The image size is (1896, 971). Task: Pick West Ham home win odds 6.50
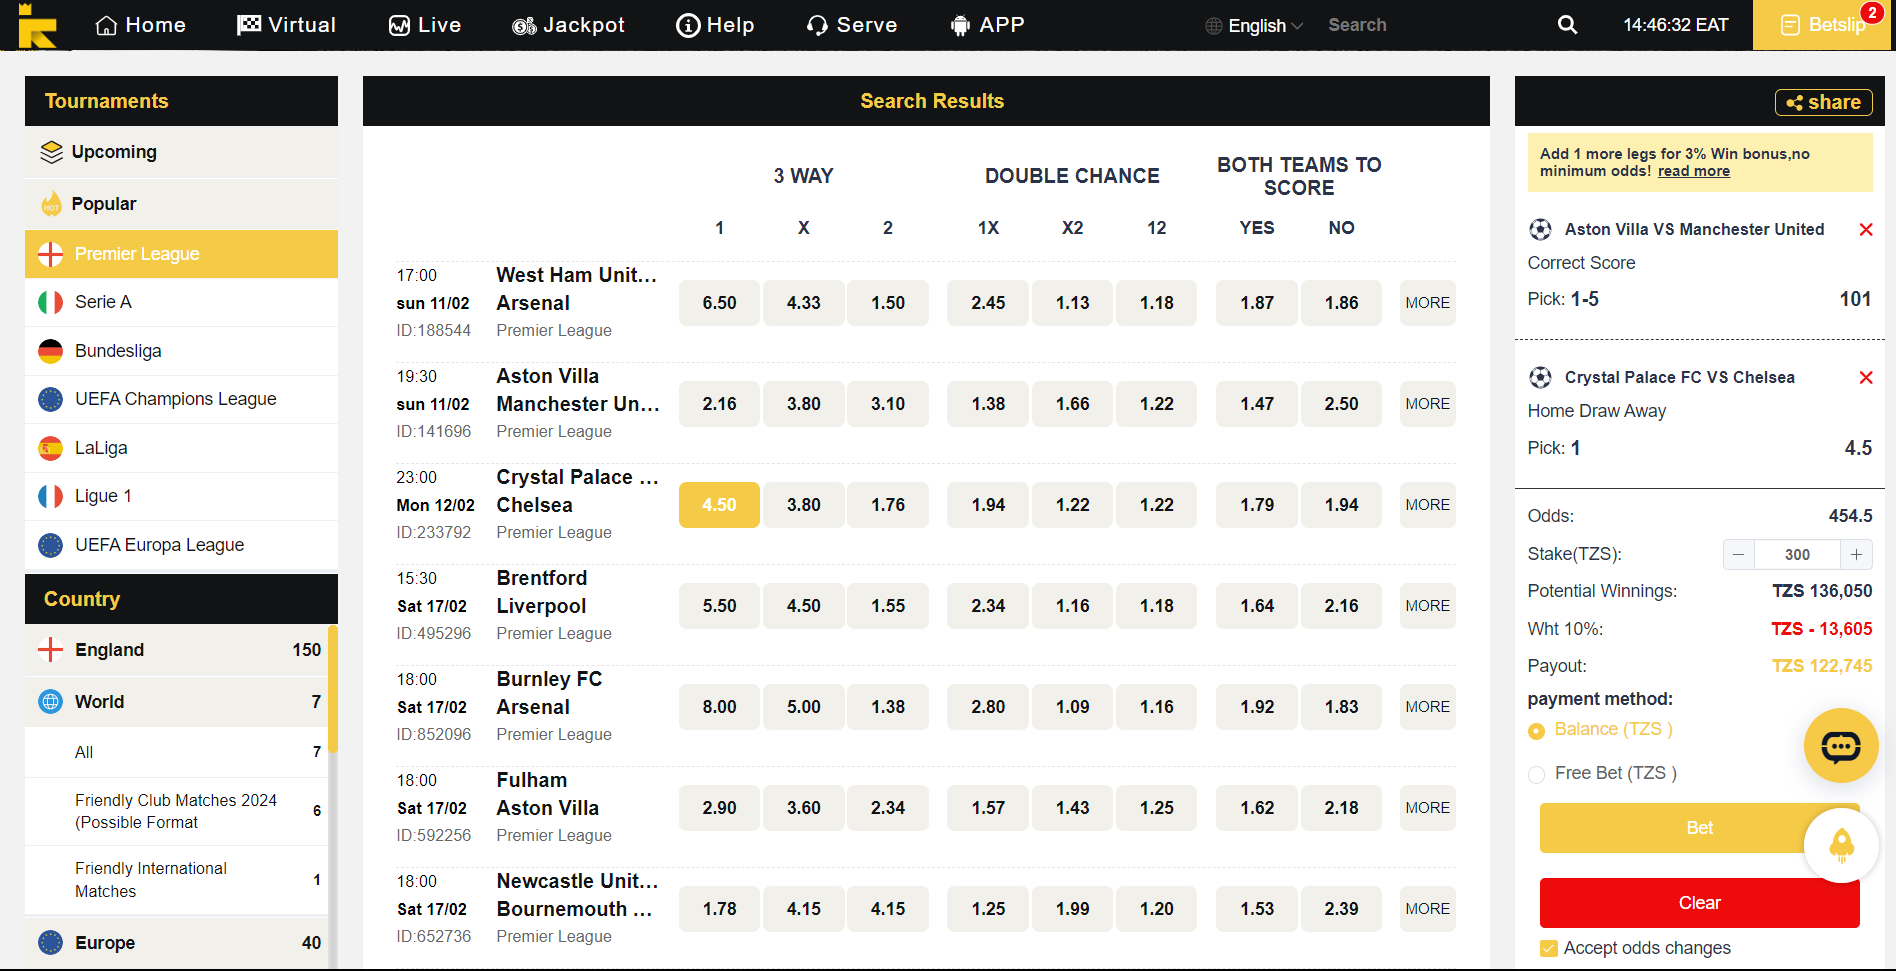[x=719, y=303]
